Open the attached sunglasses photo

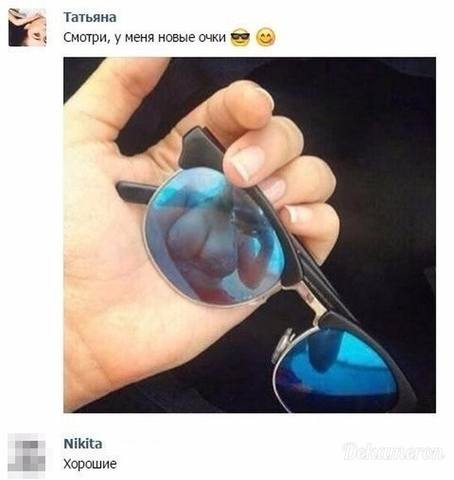250,235
